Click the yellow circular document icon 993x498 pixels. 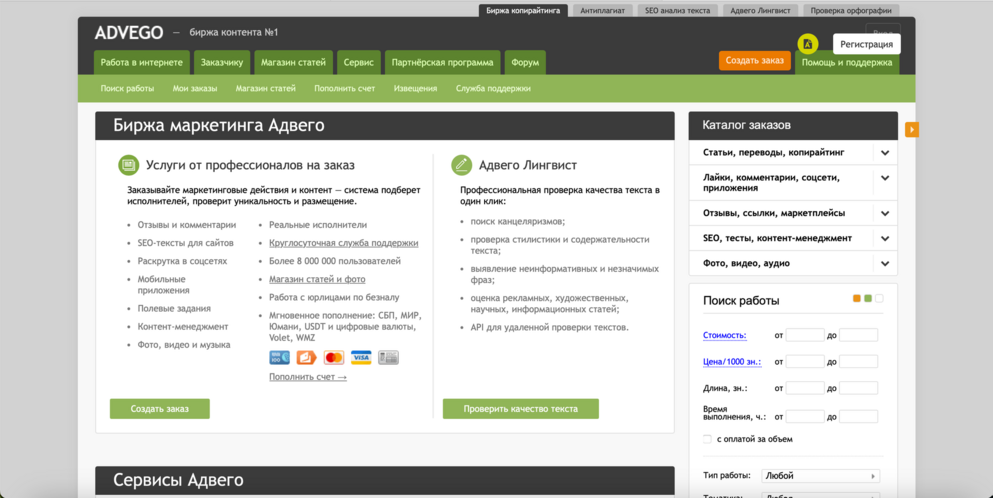tap(807, 44)
